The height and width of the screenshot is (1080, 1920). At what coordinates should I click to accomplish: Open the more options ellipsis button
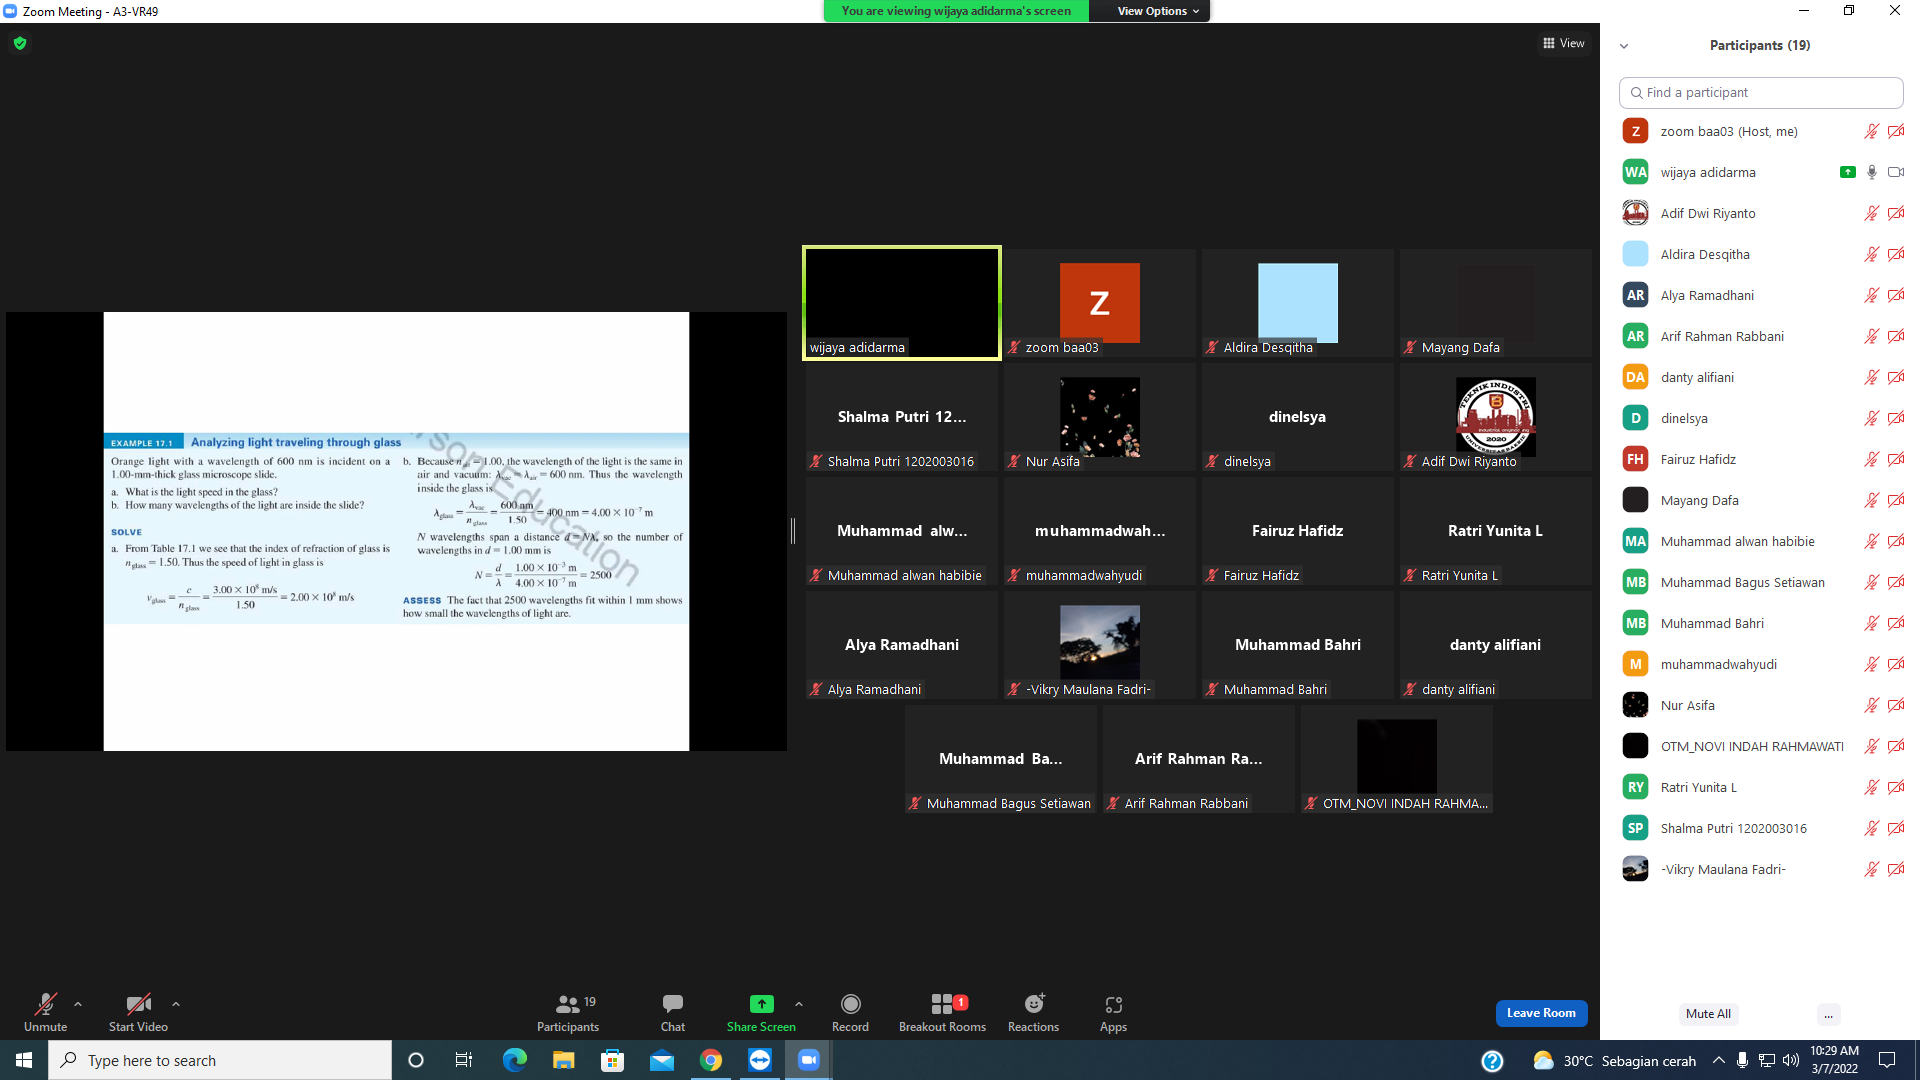click(1828, 1014)
